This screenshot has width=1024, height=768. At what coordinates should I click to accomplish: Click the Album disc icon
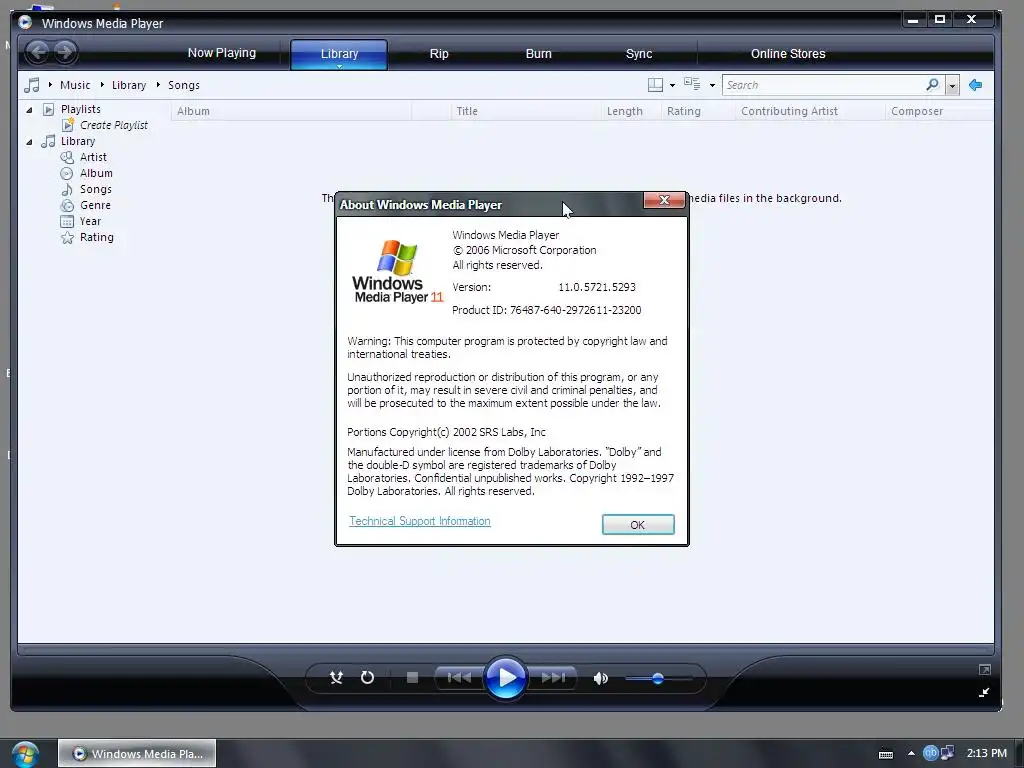(67, 173)
